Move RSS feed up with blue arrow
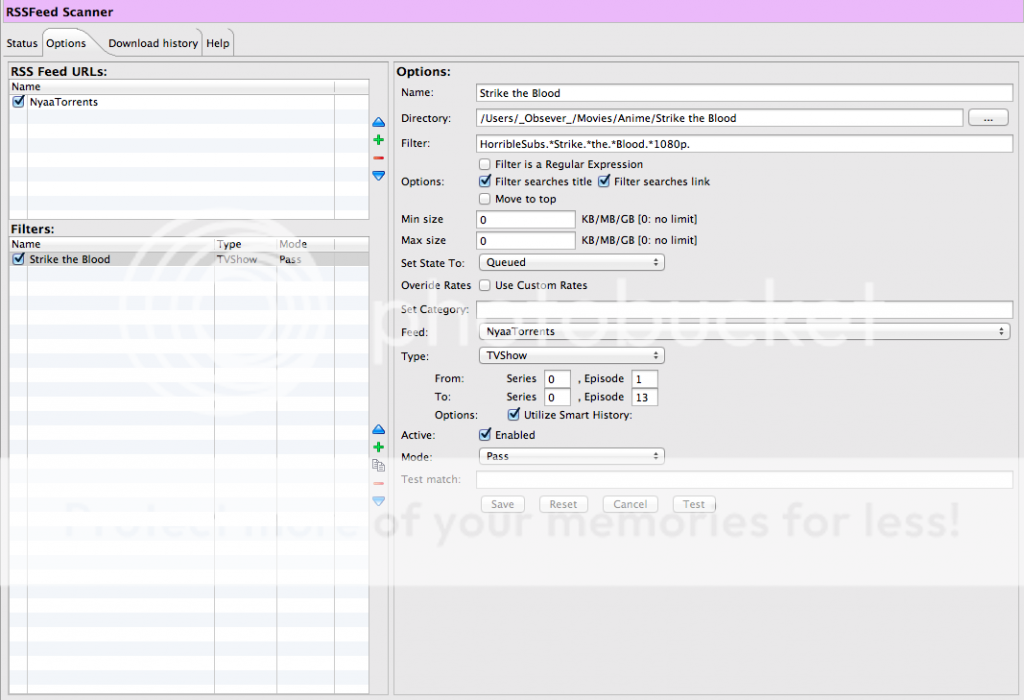Viewport: 1024px width, 700px height. pyautogui.click(x=378, y=122)
